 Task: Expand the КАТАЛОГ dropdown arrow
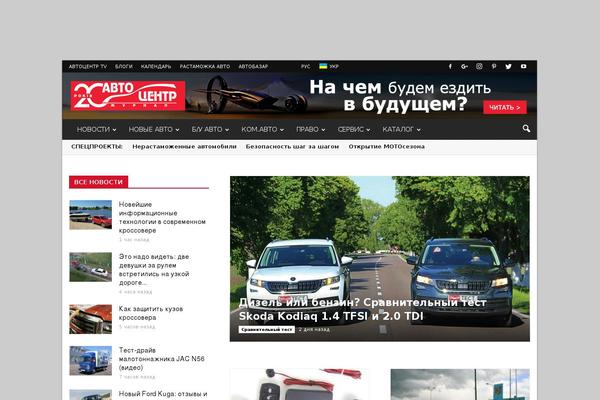coord(419,130)
